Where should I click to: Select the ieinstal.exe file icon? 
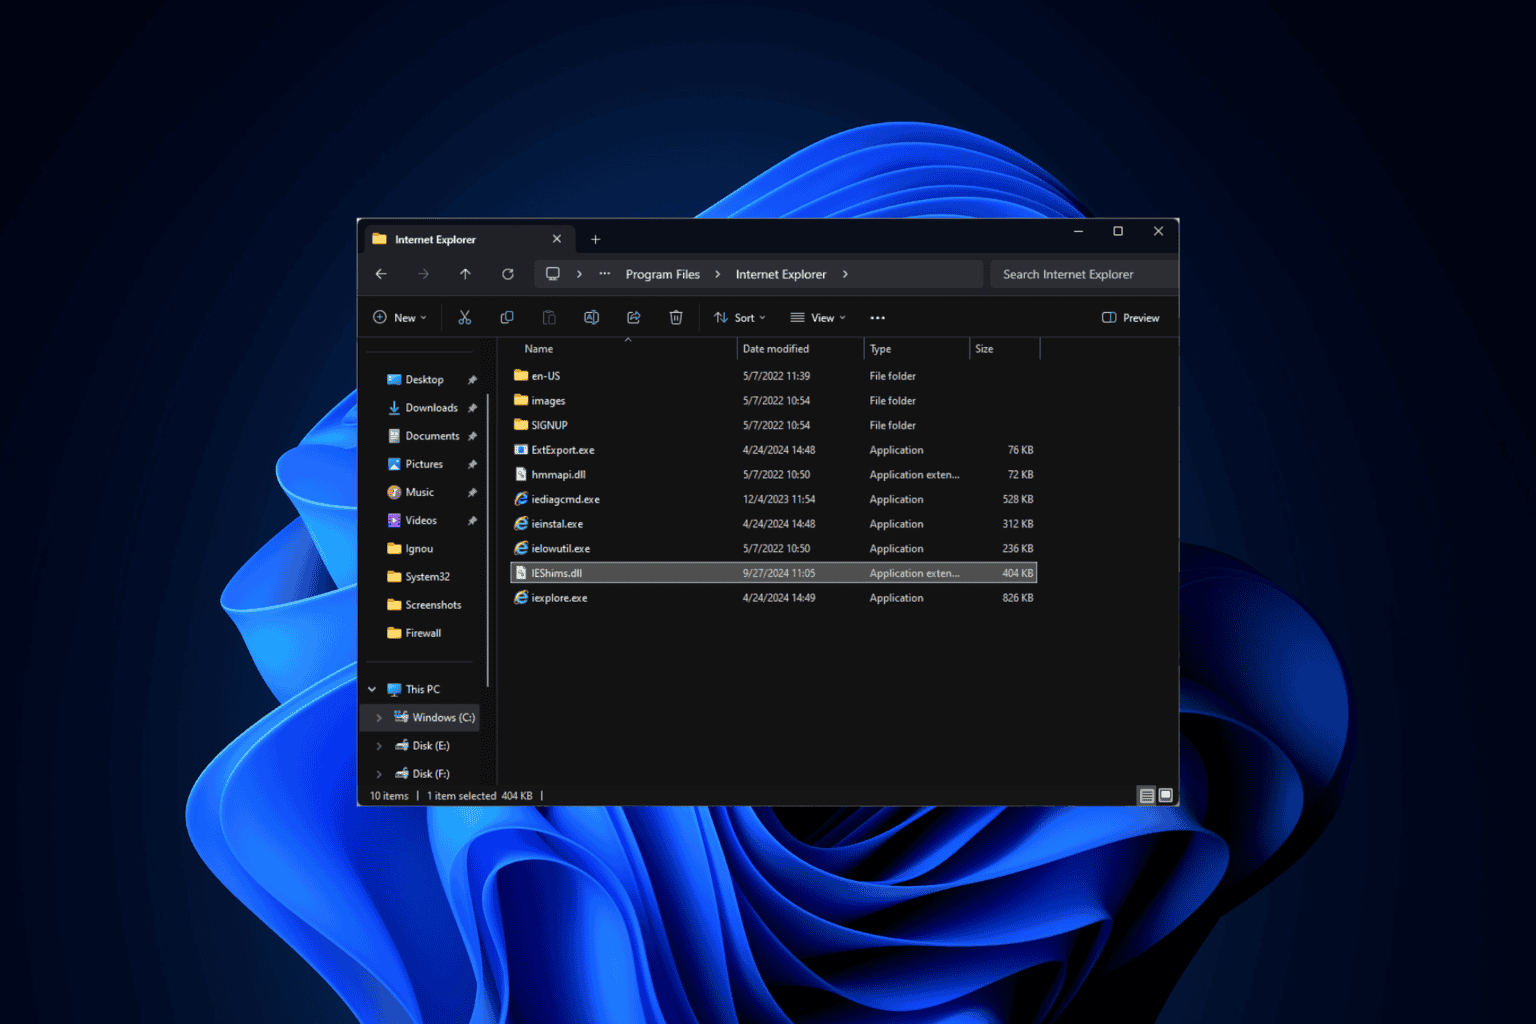click(521, 523)
